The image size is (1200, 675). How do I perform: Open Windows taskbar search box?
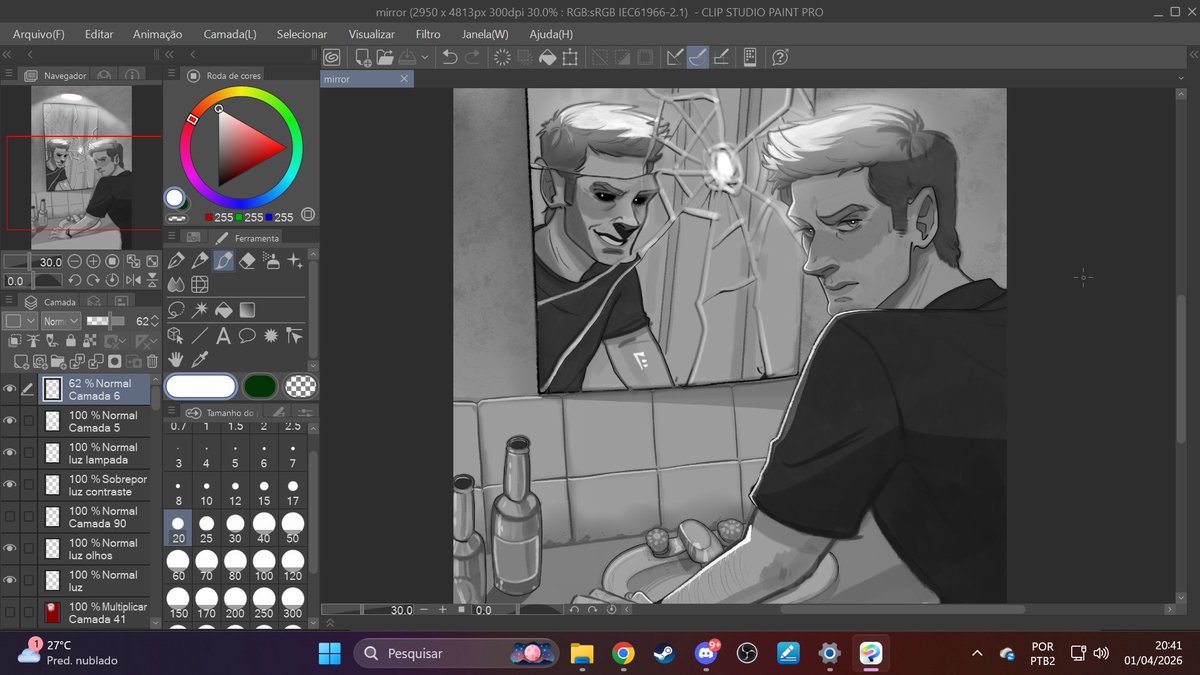click(456, 653)
